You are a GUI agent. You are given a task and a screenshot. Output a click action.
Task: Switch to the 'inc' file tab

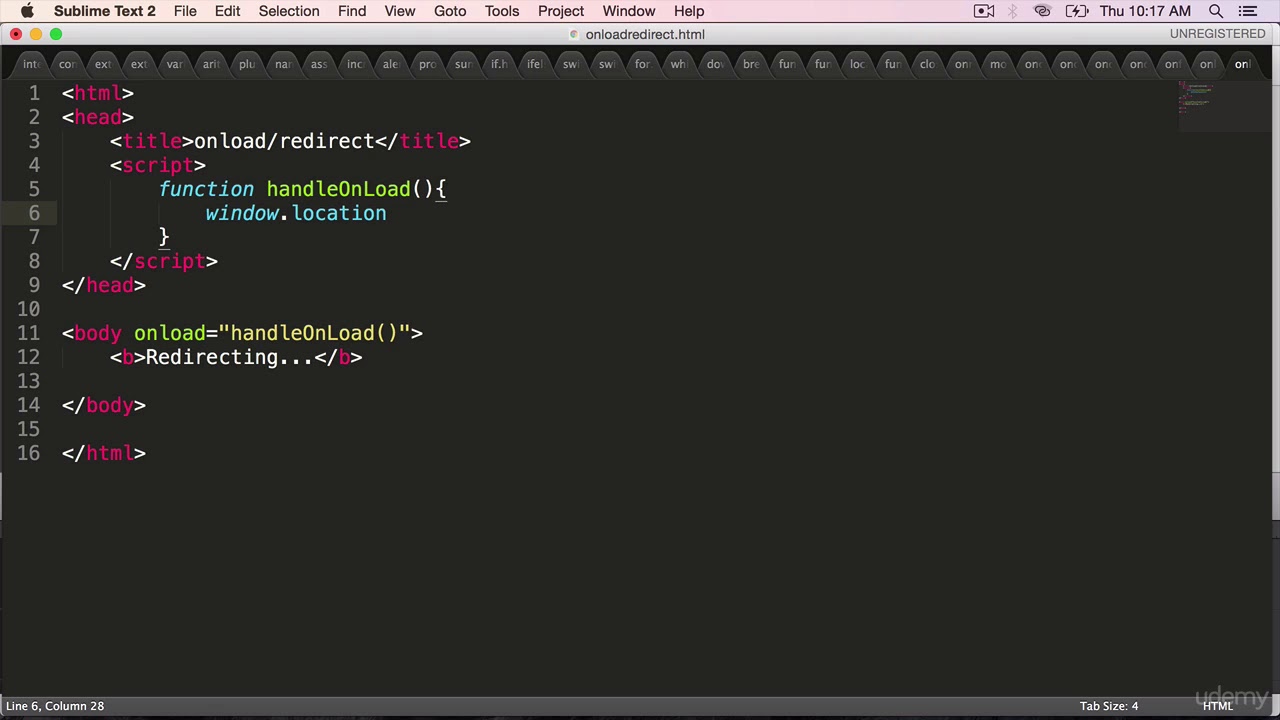click(x=355, y=64)
